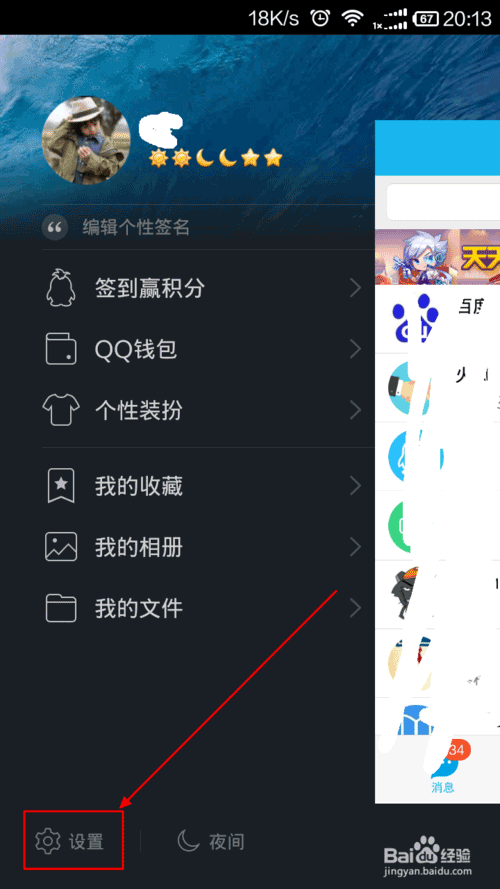This screenshot has width=500, height=889.
Task: Tap the search field in message panel
Action: click(x=443, y=201)
